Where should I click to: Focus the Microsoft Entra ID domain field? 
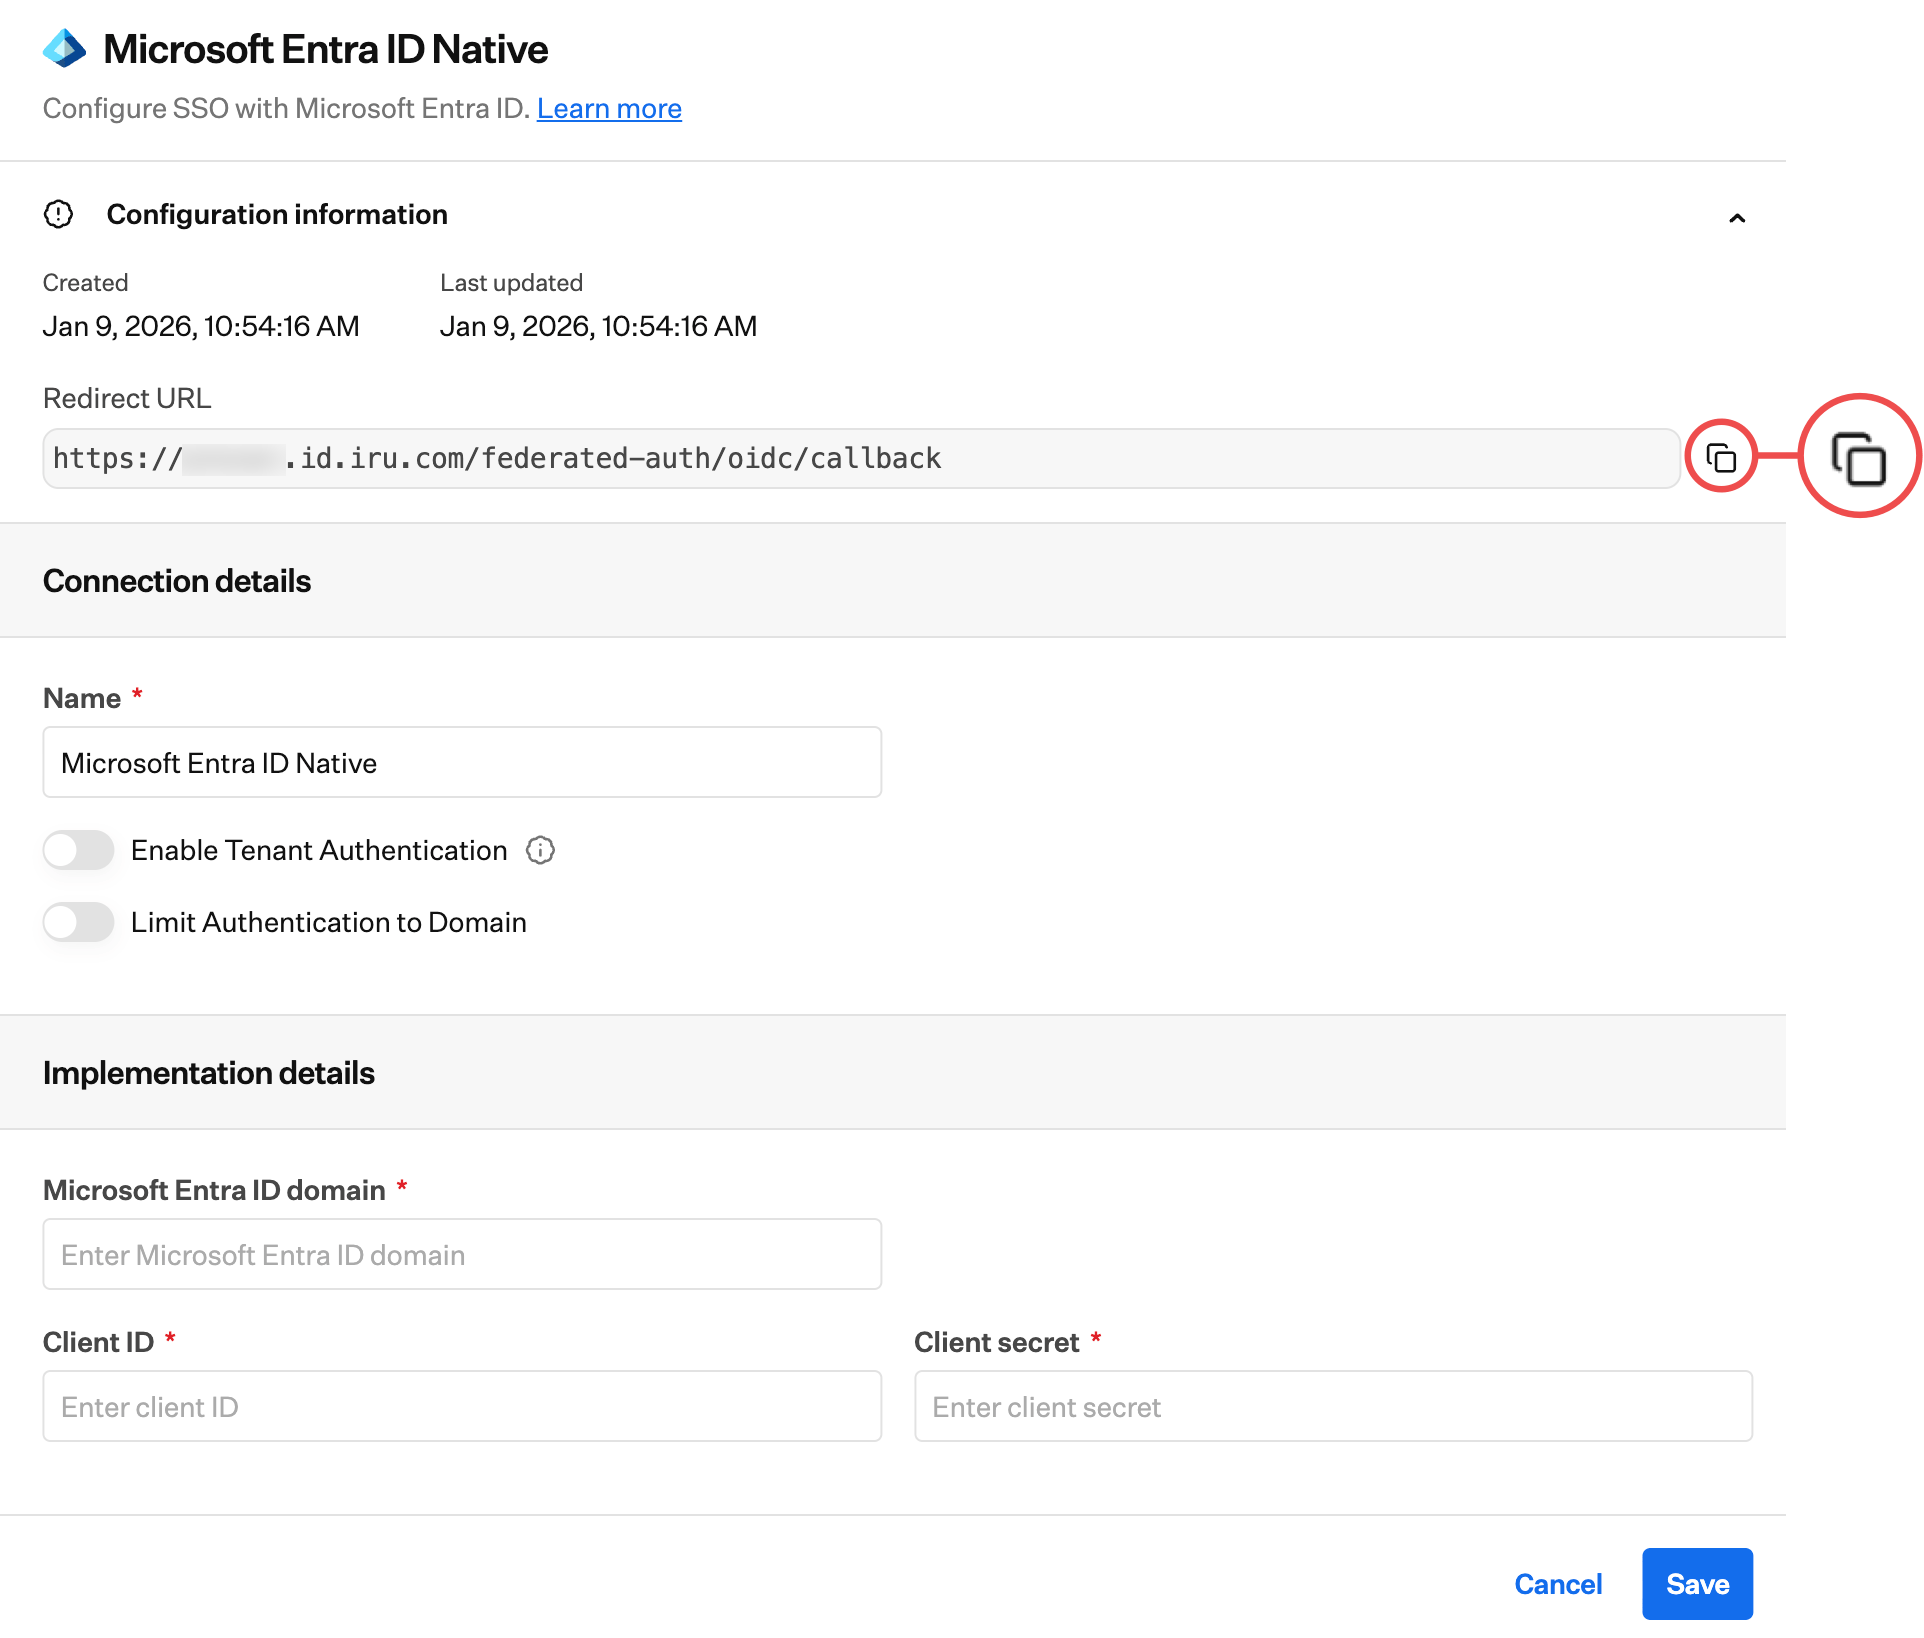[x=462, y=1254]
